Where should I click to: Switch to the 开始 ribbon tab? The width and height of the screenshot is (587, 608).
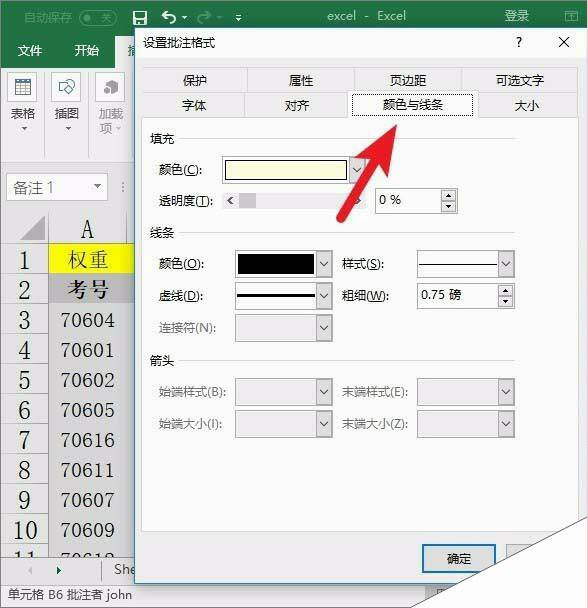coord(86,50)
